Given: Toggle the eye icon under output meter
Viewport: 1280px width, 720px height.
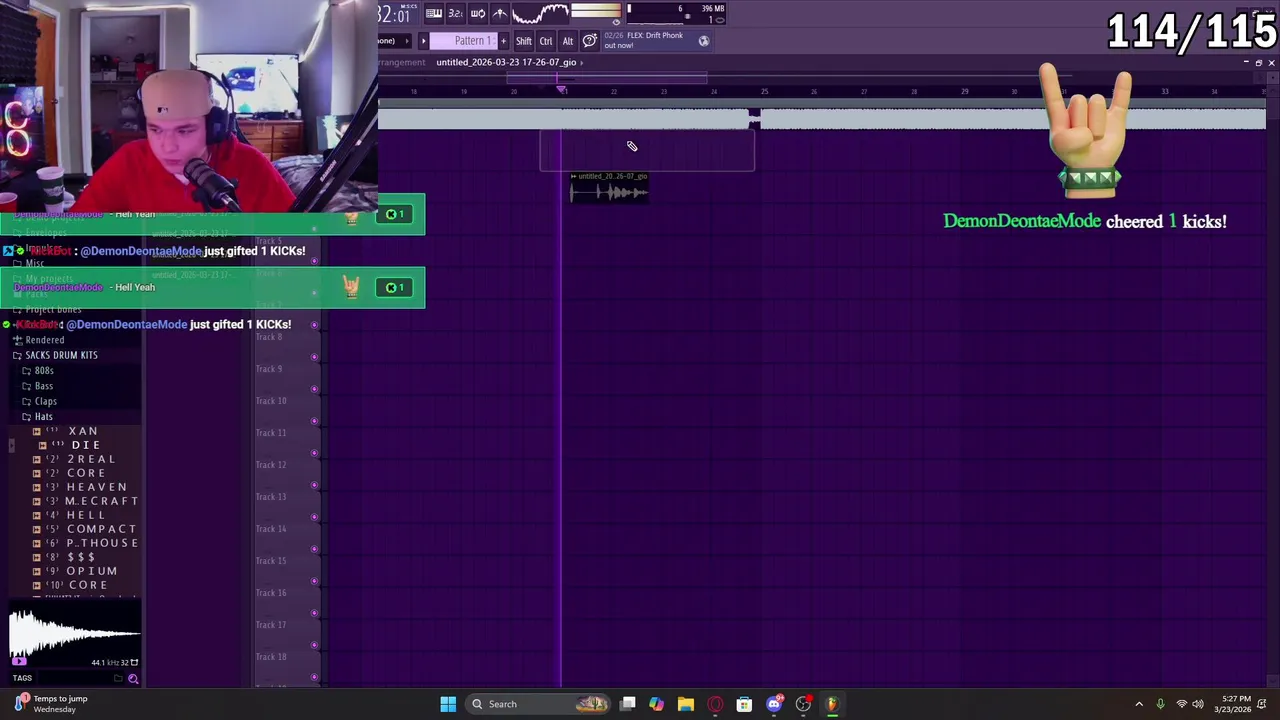Looking at the screenshot, I should point(616,21).
